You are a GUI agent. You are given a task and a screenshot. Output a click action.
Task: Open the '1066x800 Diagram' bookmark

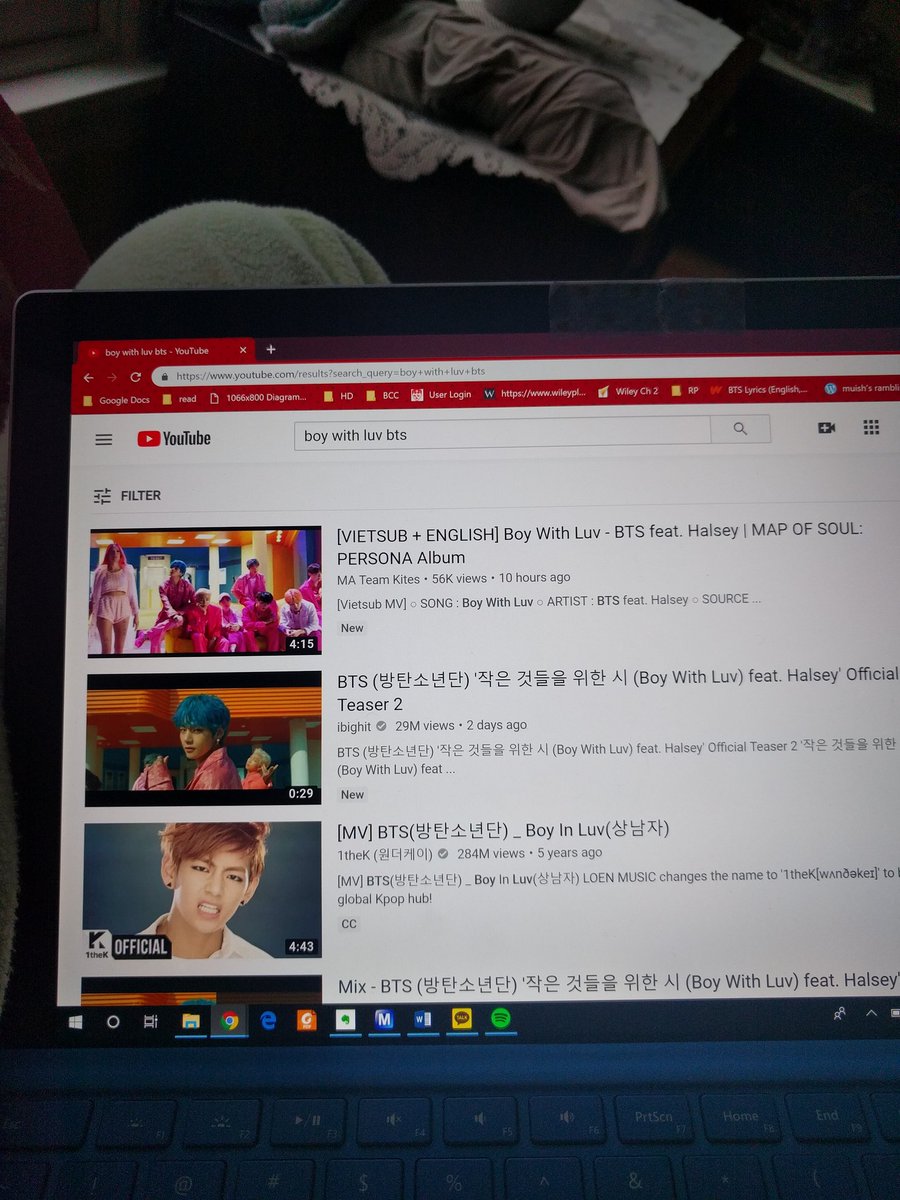pos(258,397)
